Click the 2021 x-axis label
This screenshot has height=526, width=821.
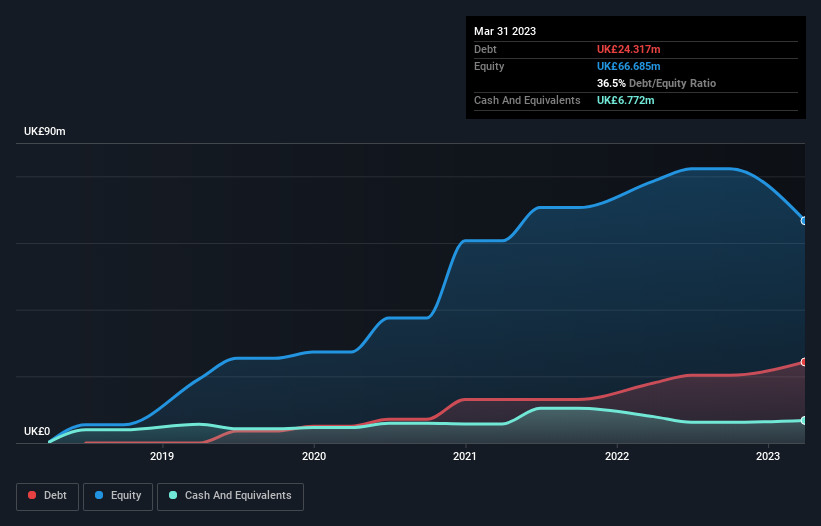465,456
